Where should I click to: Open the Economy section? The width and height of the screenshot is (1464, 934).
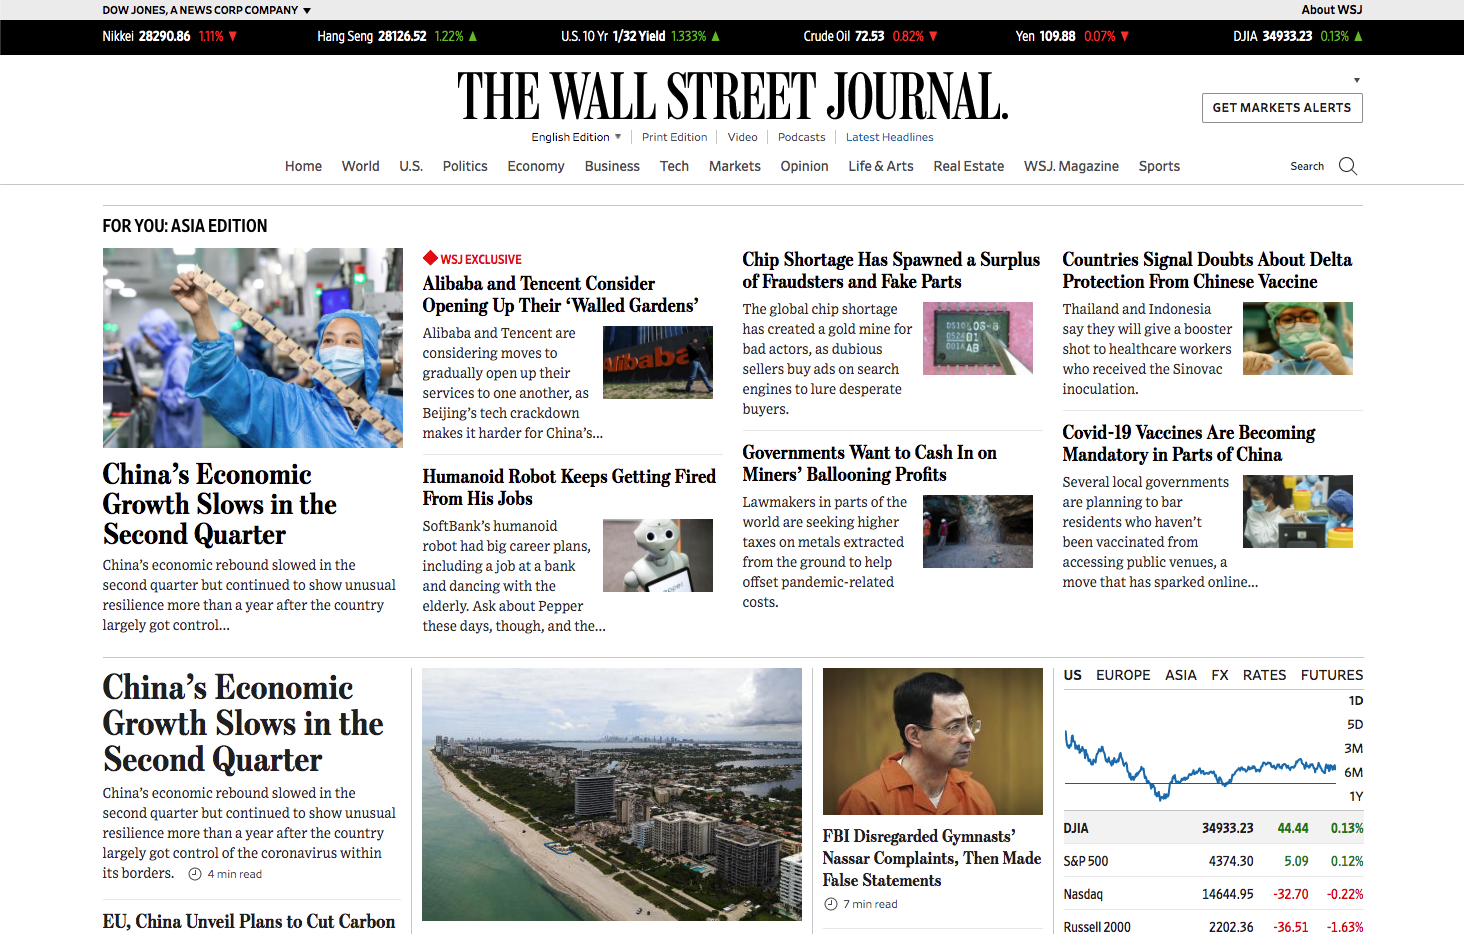coord(536,166)
